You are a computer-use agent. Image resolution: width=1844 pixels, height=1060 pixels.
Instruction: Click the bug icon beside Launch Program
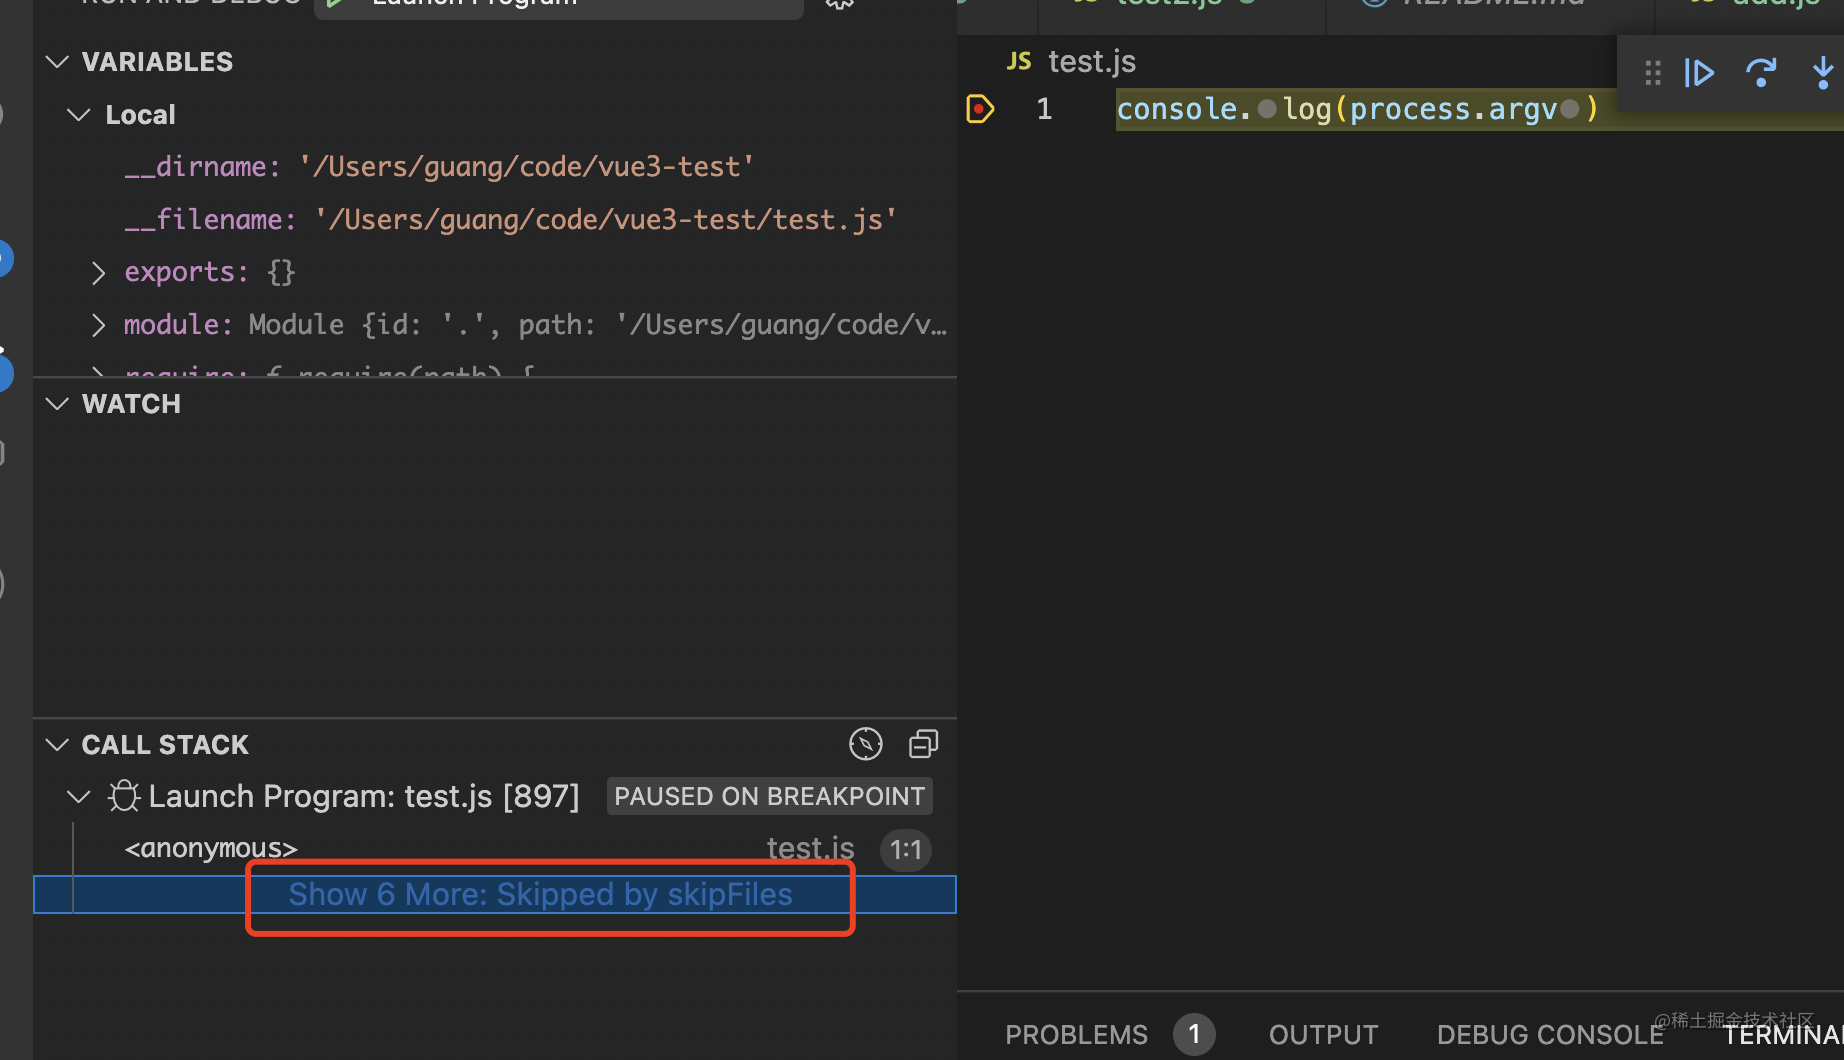124,796
